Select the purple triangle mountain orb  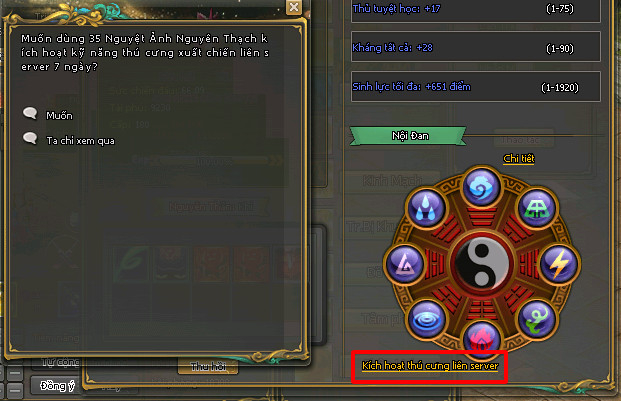tap(405, 264)
